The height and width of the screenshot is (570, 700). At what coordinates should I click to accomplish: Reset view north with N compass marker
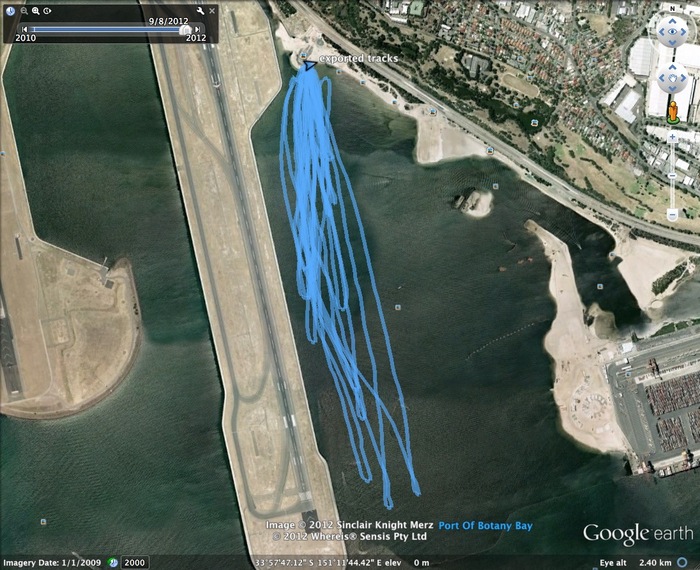[x=672, y=8]
